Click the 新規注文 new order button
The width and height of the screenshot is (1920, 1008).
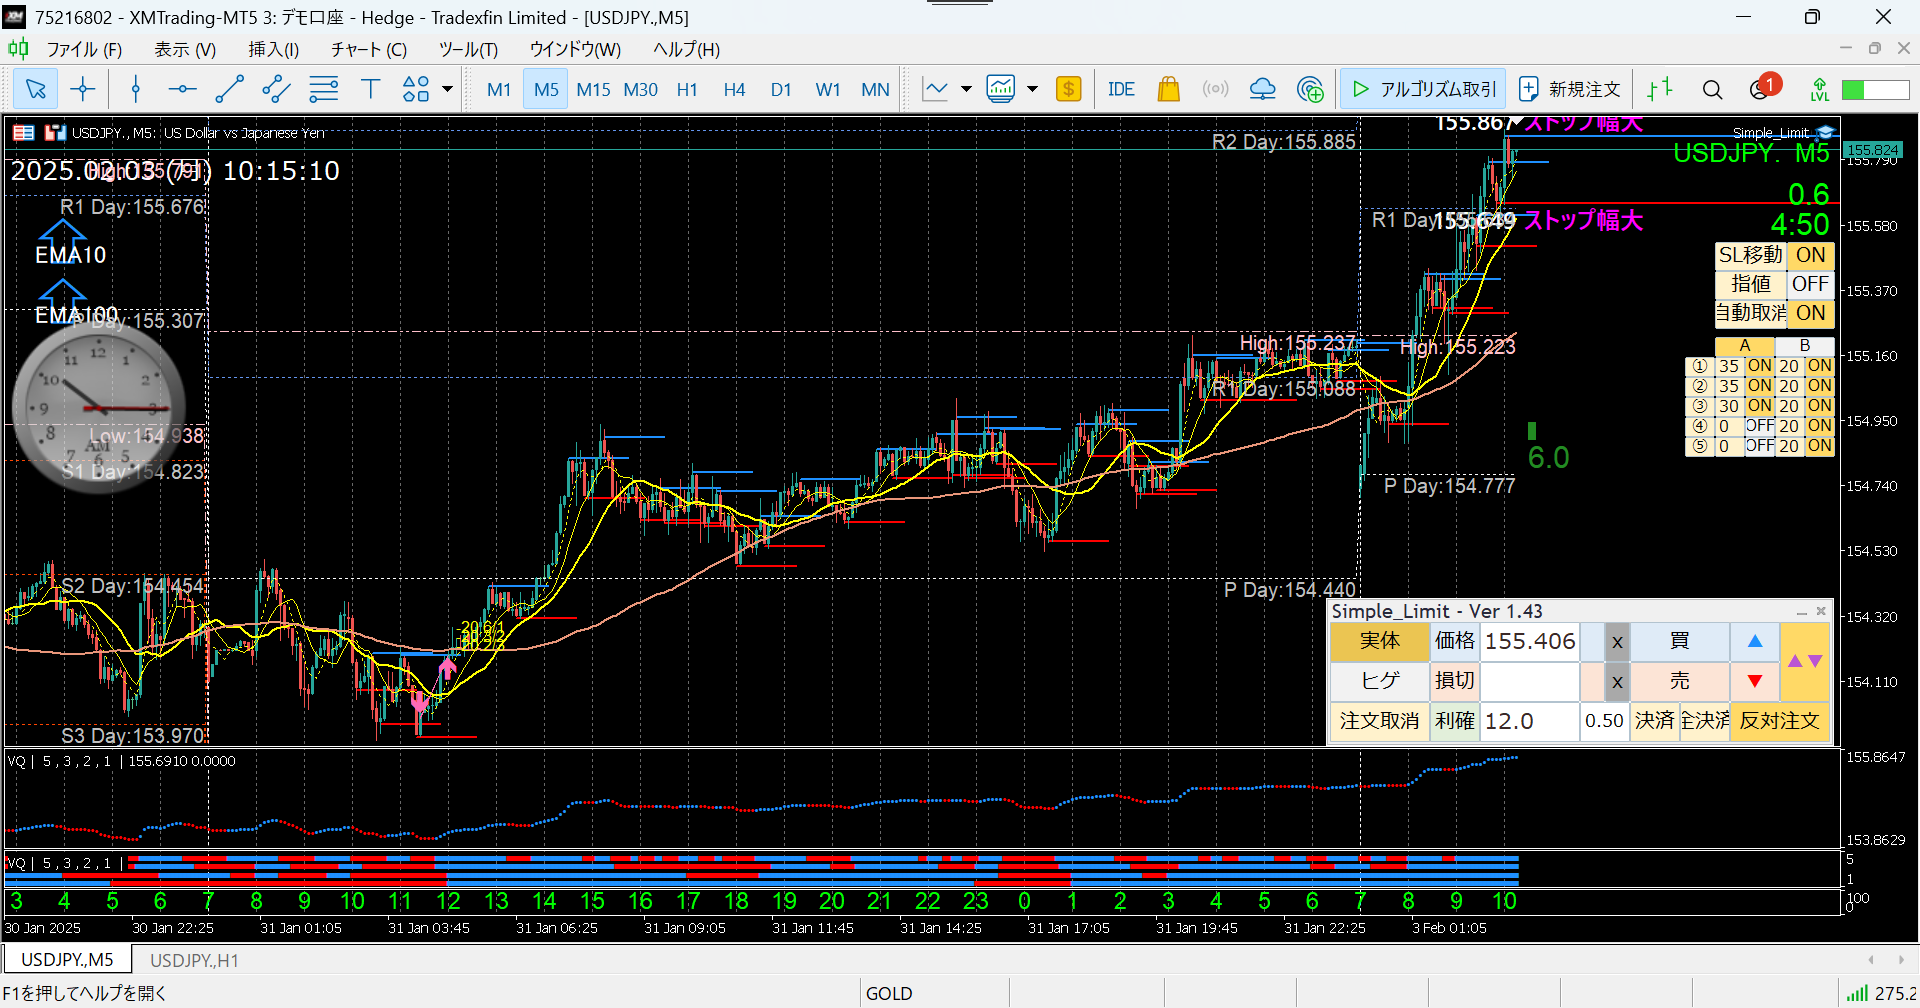tap(1569, 90)
